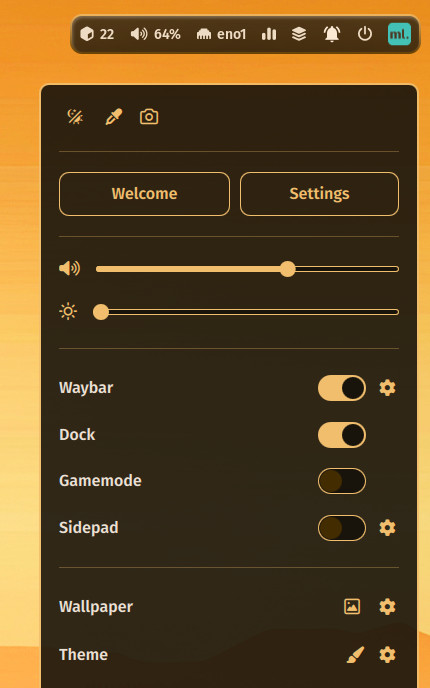Click the night light filter icon
This screenshot has height=688, width=430.
(x=75, y=117)
